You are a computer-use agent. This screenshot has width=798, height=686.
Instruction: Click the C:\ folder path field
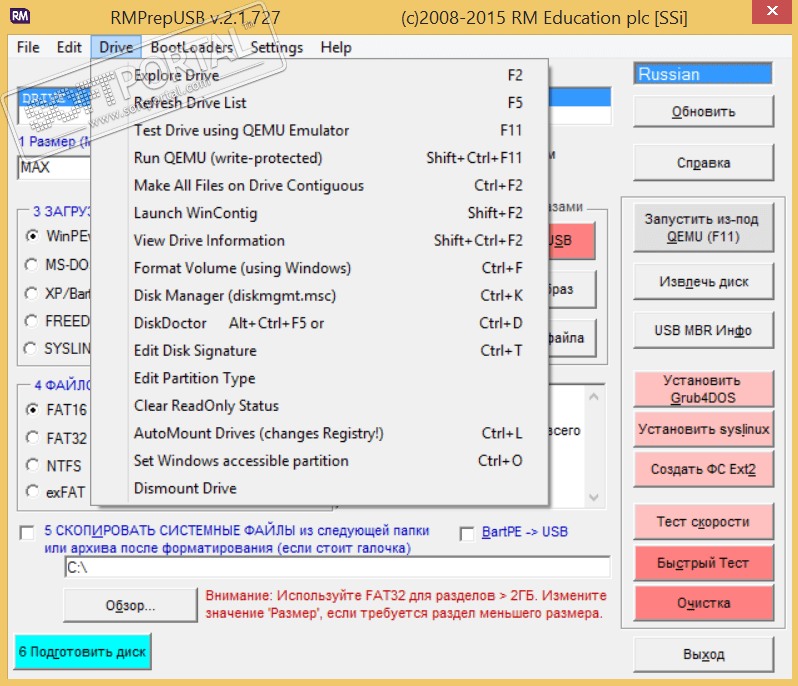(x=337, y=567)
